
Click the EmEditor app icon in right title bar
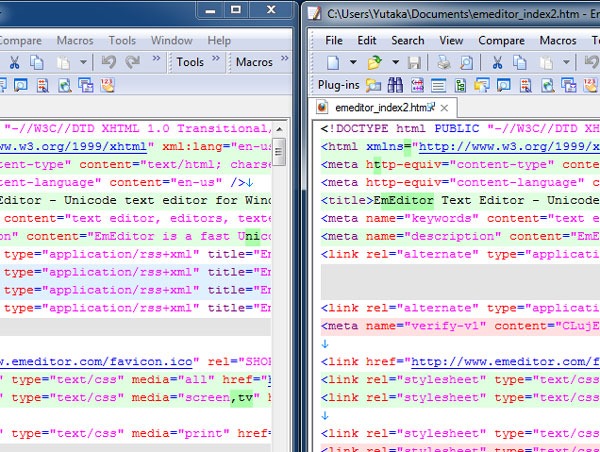click(314, 13)
